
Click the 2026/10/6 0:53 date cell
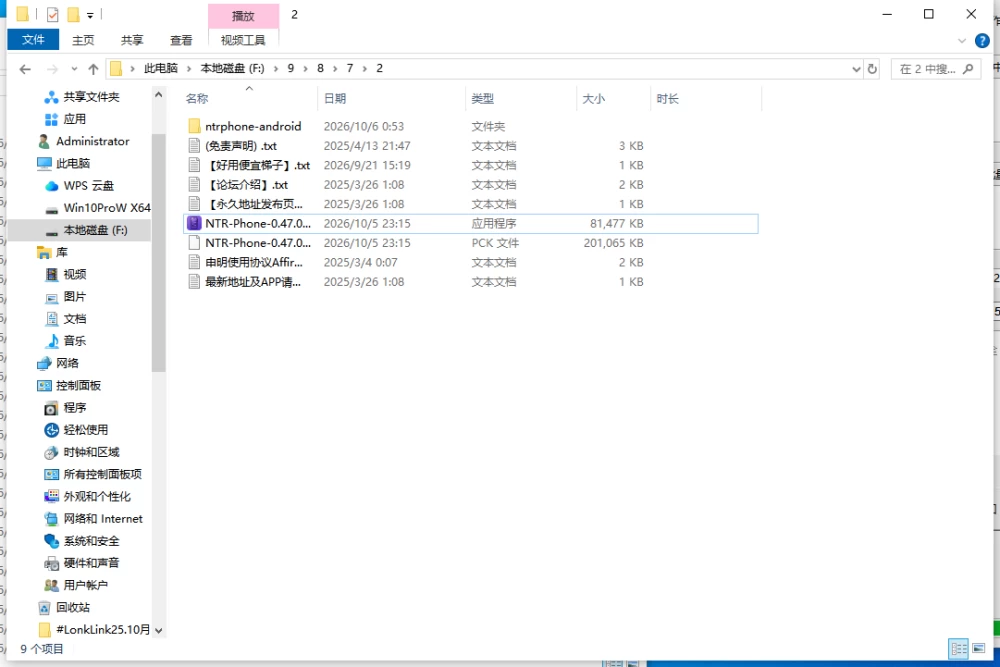(x=364, y=126)
